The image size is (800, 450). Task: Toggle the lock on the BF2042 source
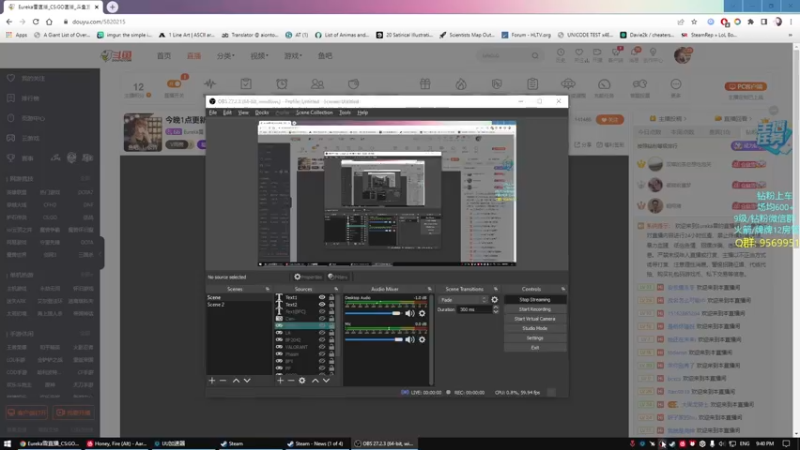click(x=332, y=340)
